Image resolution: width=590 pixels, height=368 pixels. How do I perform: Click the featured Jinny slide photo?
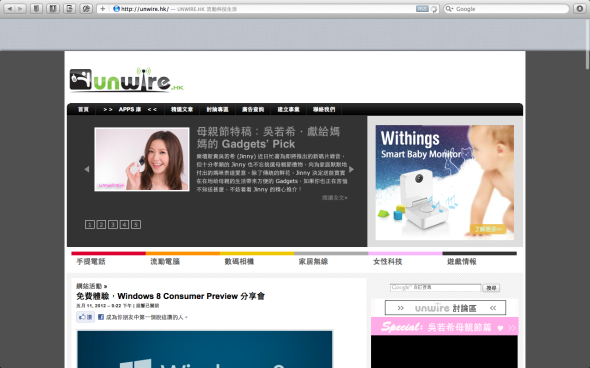pos(142,159)
